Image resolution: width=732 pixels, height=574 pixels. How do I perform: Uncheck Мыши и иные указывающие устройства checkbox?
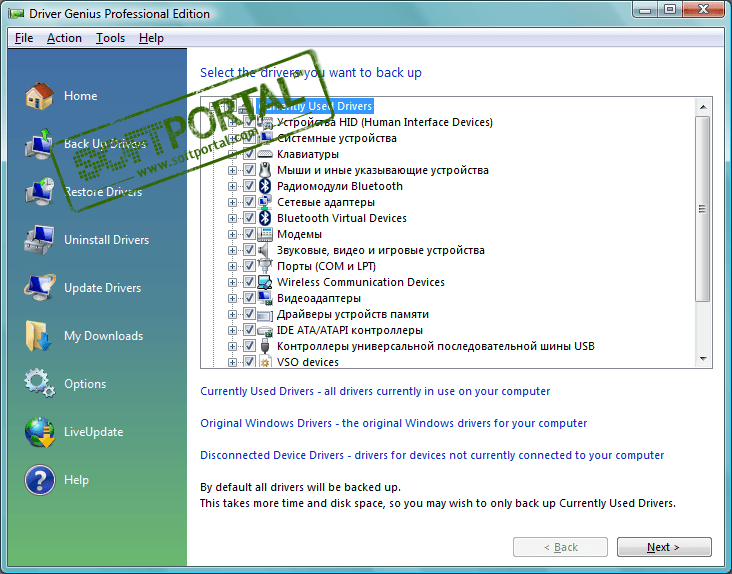click(249, 170)
